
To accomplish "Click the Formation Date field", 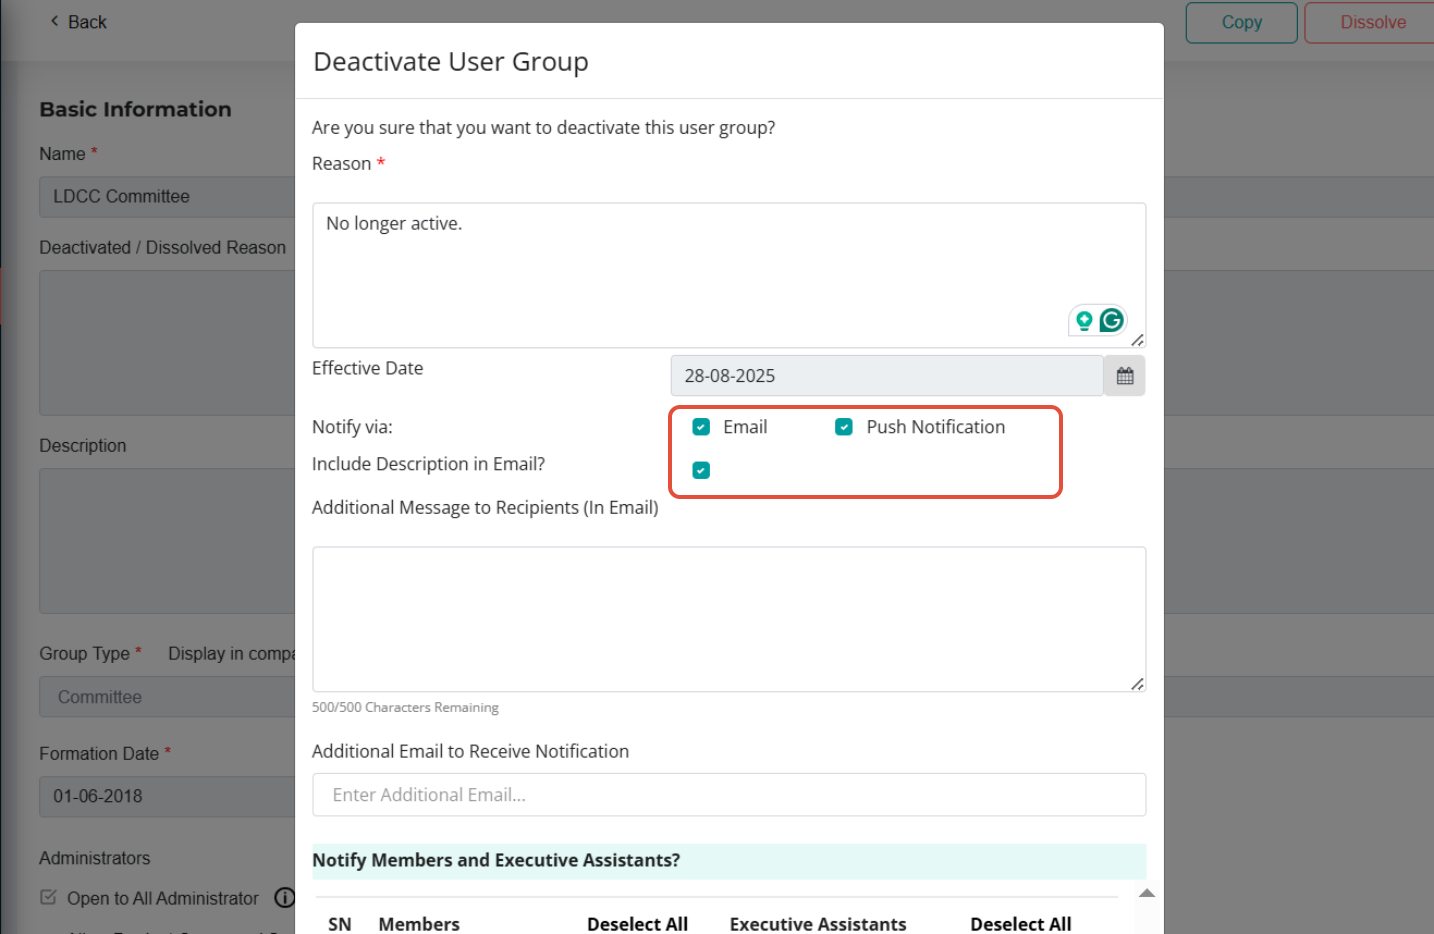I will coord(167,797).
